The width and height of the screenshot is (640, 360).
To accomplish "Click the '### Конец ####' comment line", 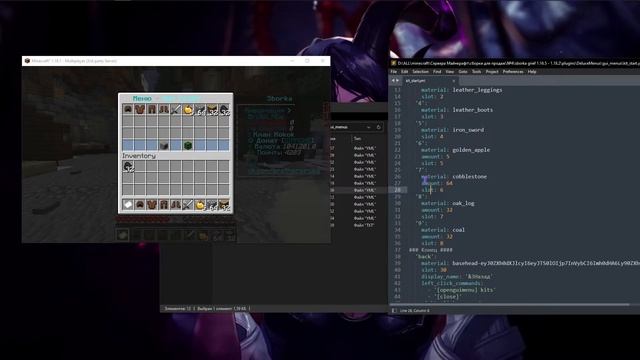I will coord(431,250).
